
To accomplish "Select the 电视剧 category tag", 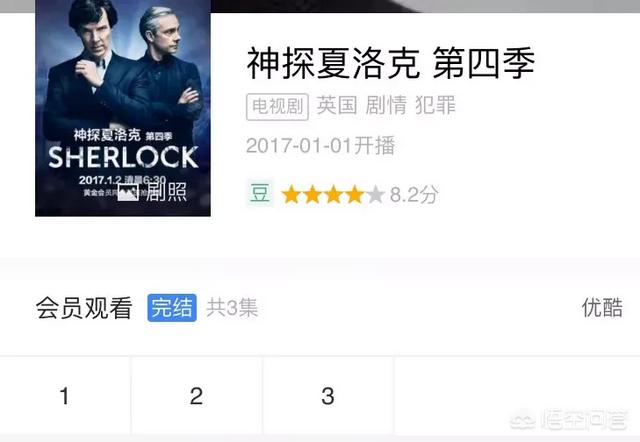I will click(277, 107).
